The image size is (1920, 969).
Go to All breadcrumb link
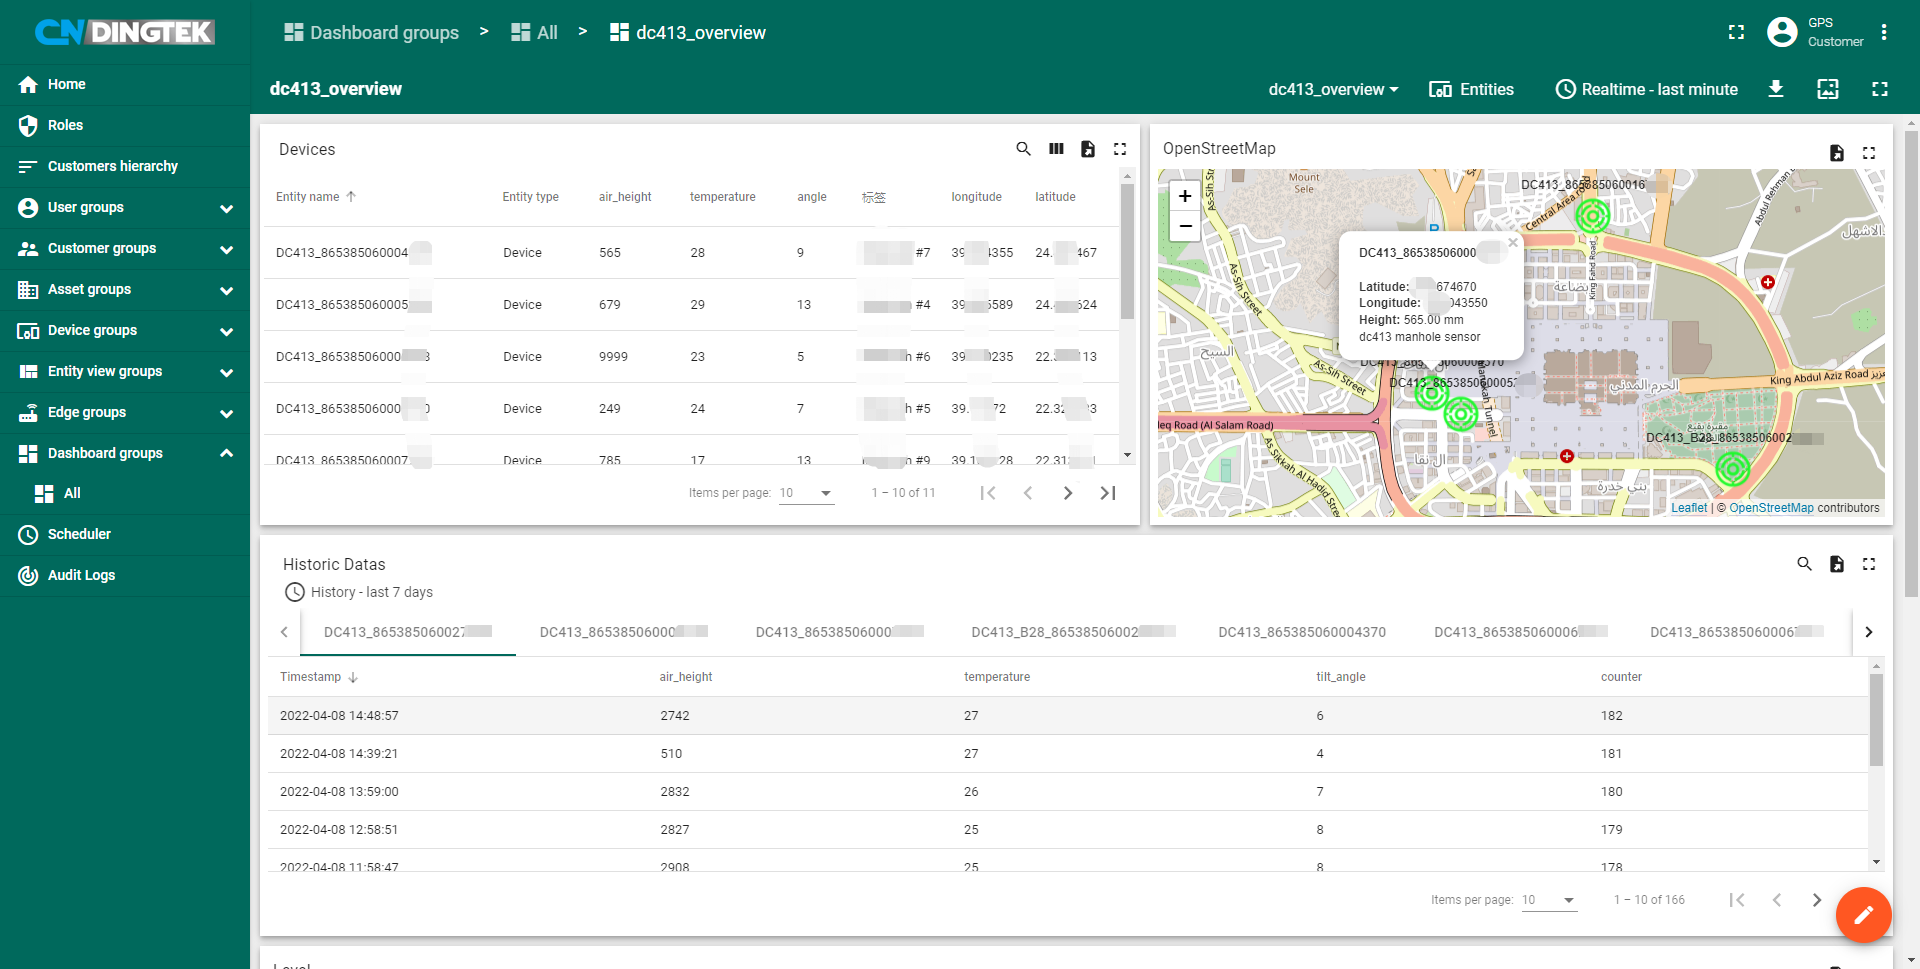(x=535, y=32)
